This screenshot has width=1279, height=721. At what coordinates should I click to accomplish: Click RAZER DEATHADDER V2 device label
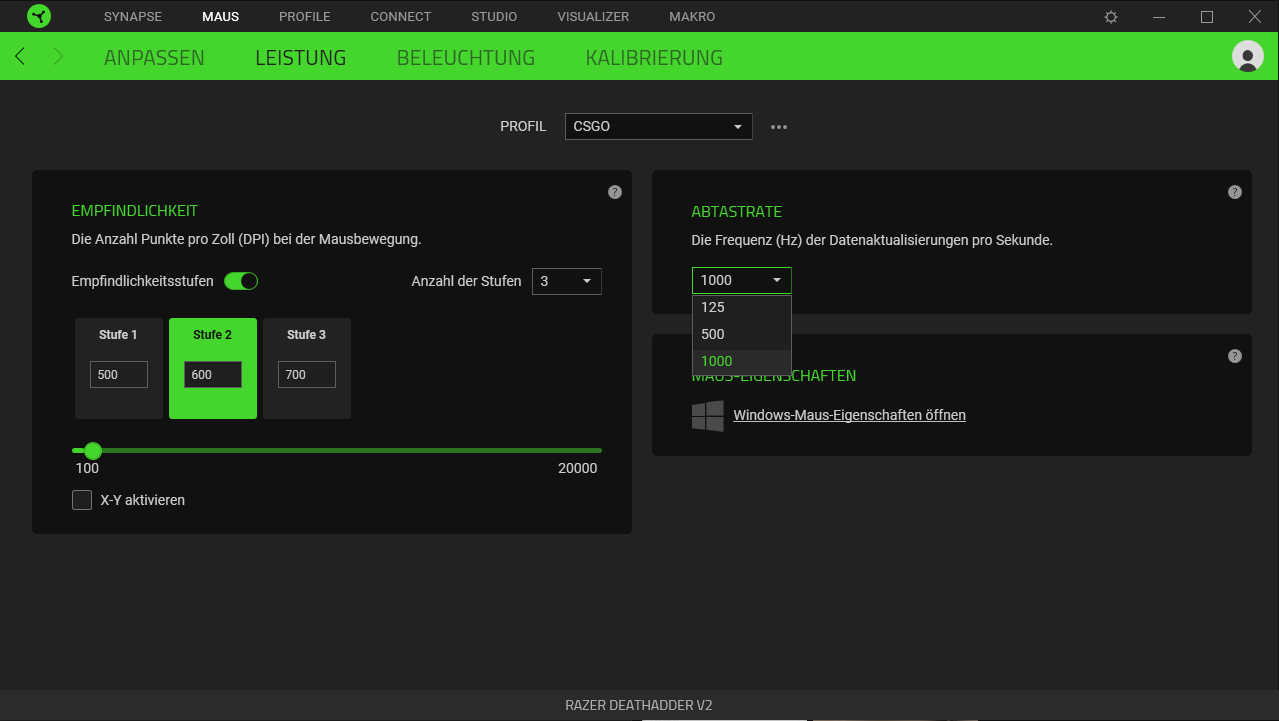[639, 705]
